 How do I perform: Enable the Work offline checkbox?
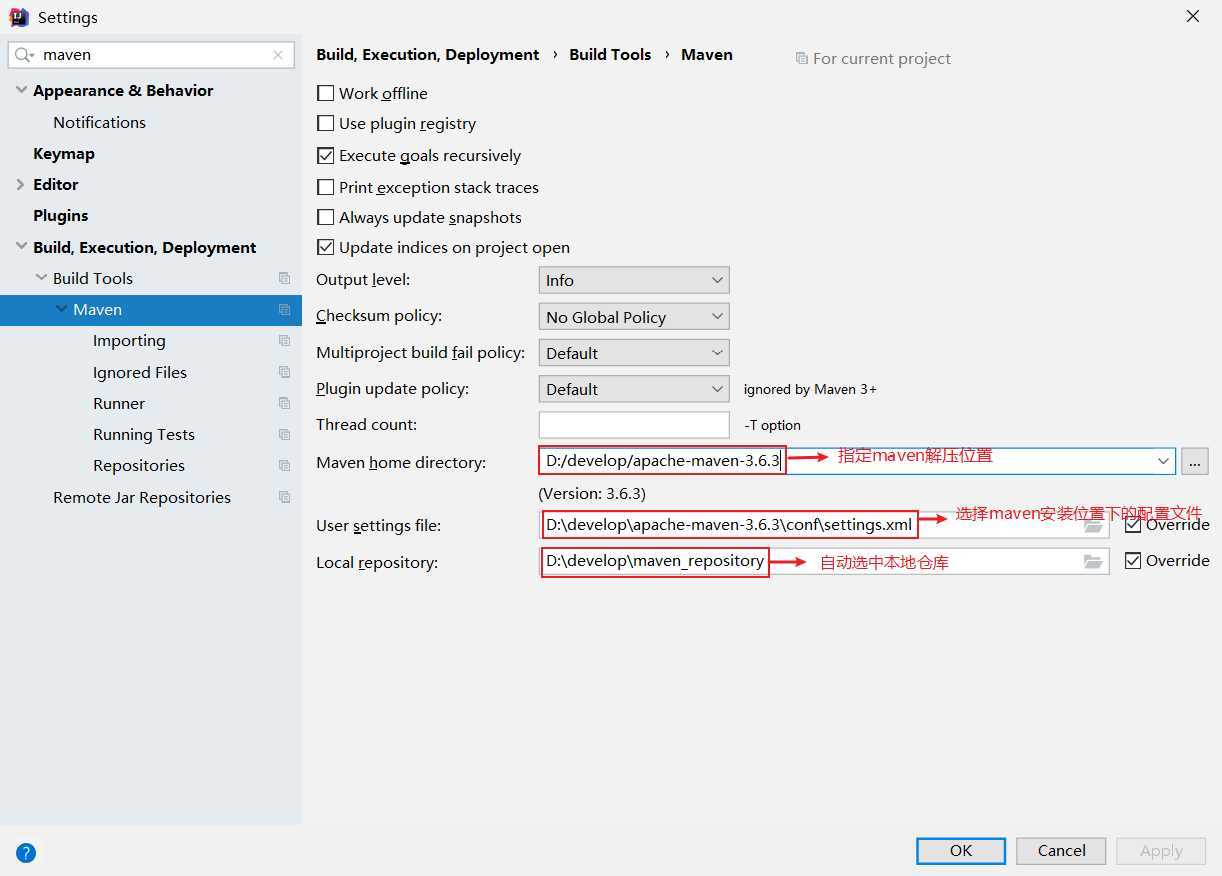pos(325,93)
